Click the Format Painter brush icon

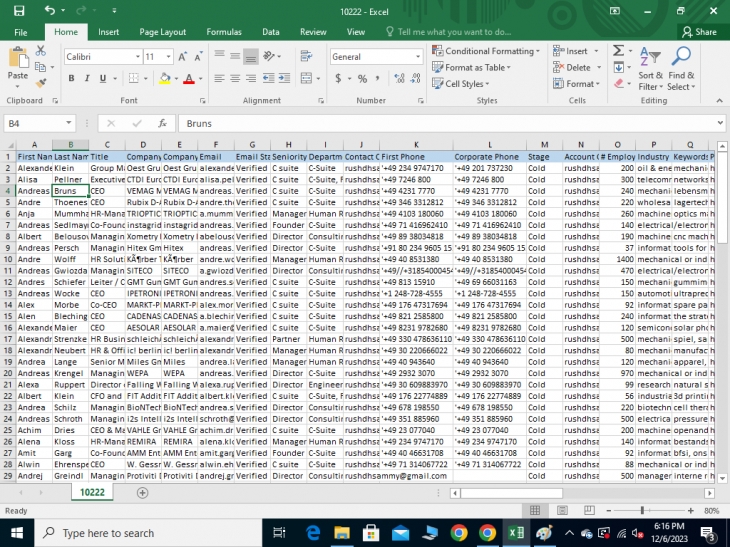click(x=41, y=83)
